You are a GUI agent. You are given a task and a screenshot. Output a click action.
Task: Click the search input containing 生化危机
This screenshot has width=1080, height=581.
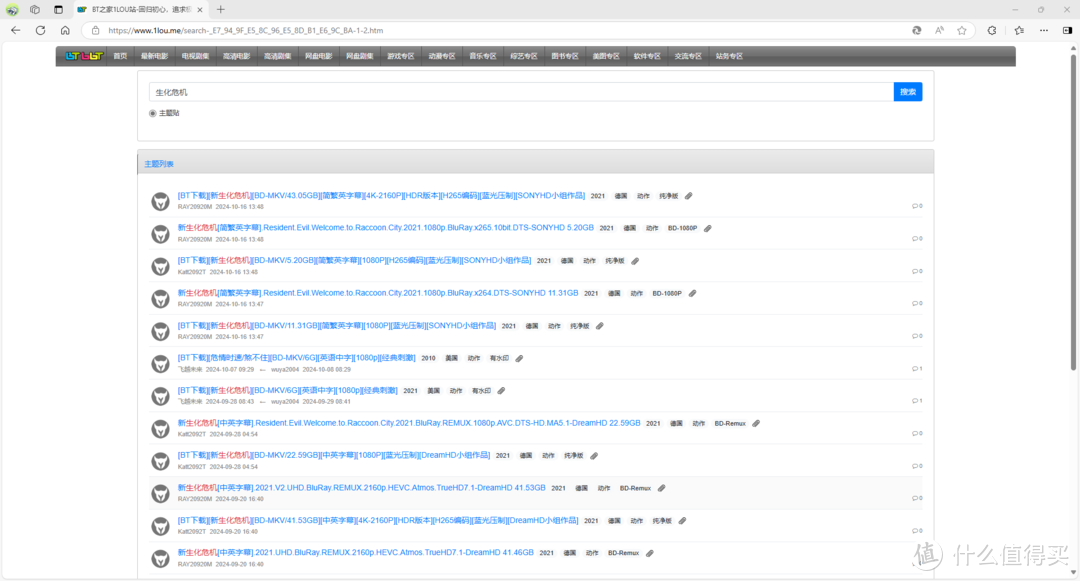[x=520, y=92]
